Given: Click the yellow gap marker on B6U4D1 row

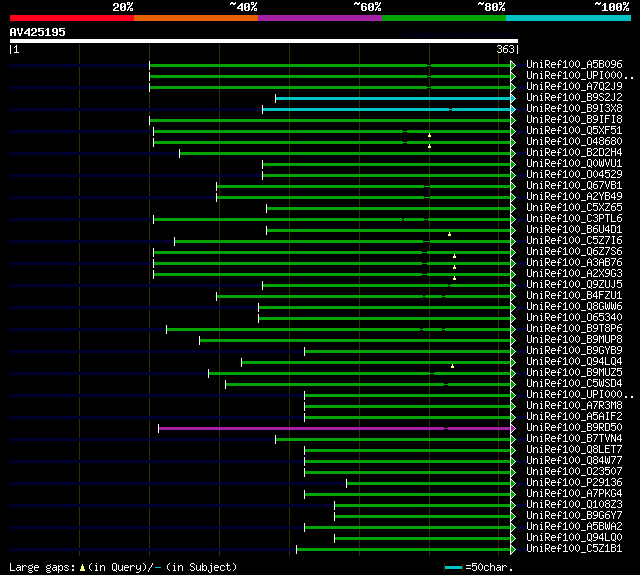Looking at the screenshot, I should (x=449, y=234).
